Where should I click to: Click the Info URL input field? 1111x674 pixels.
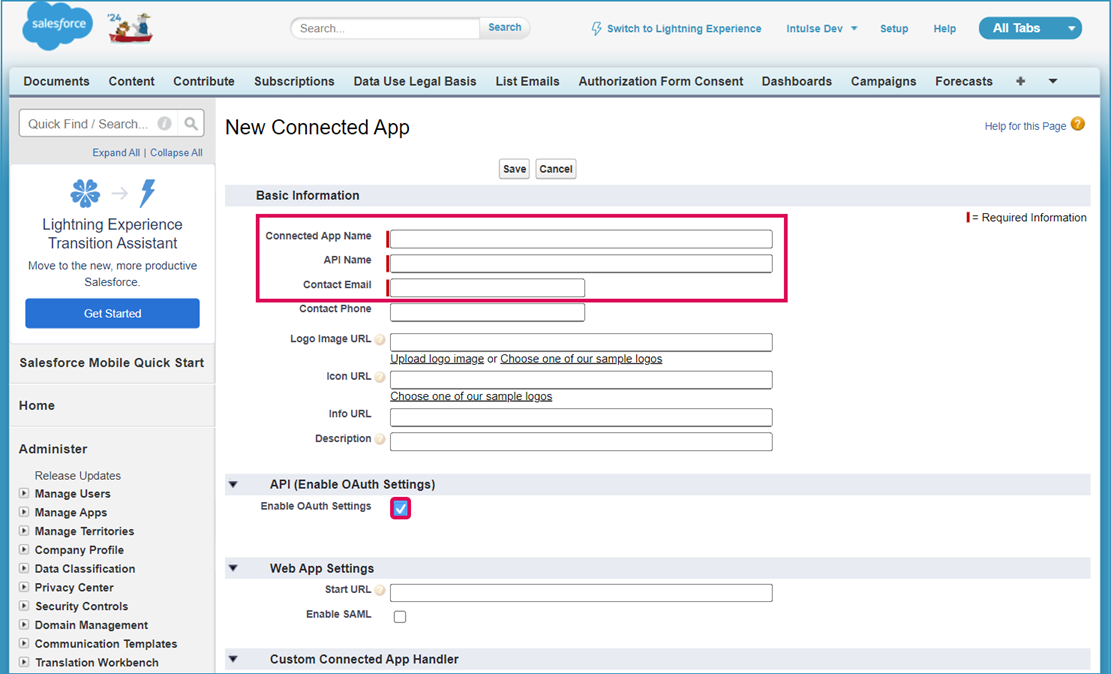pyautogui.click(x=581, y=417)
